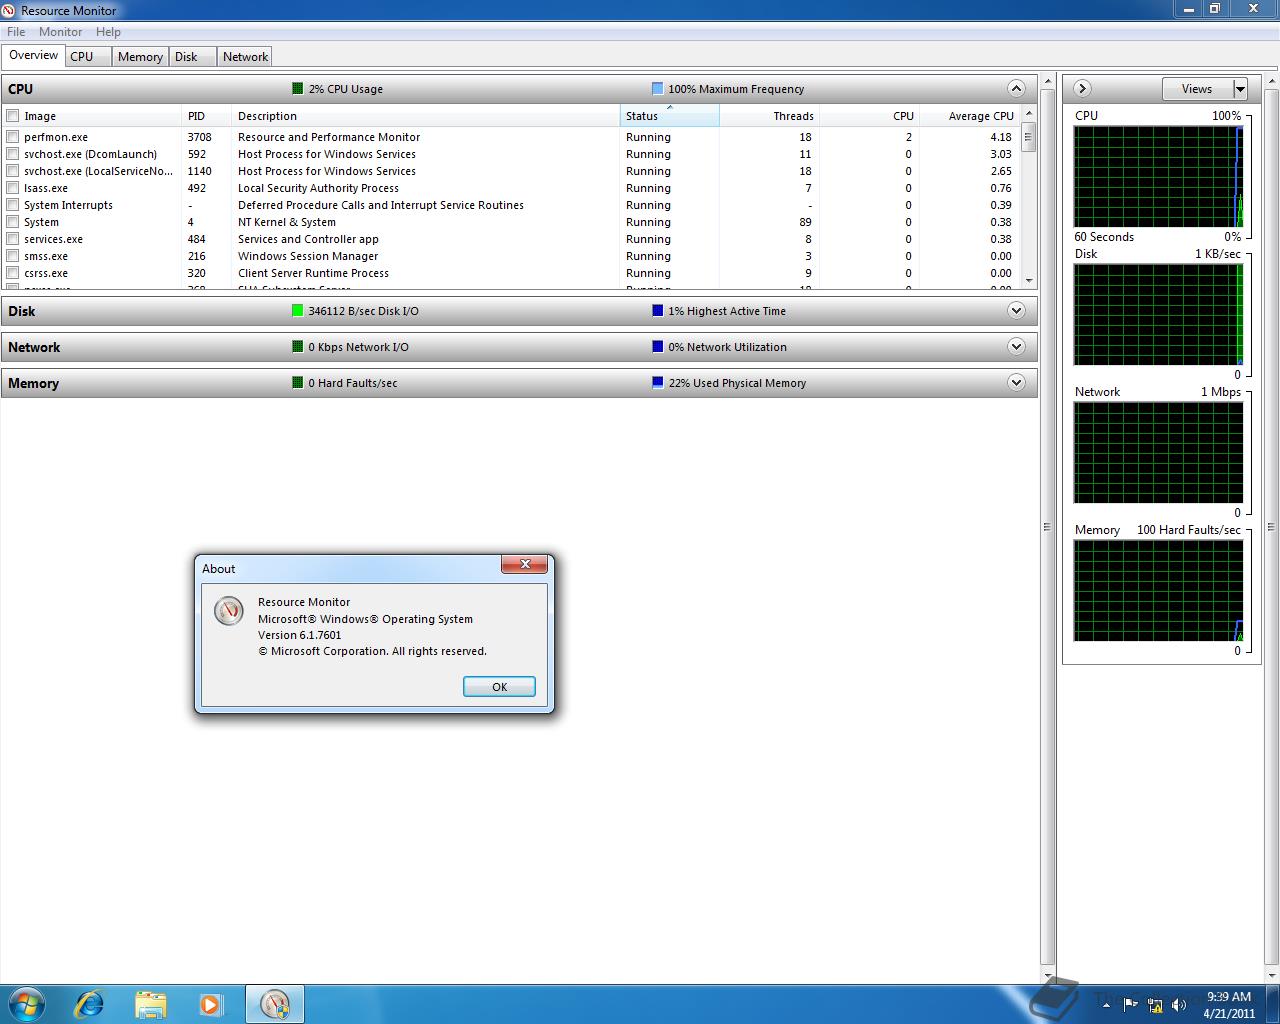Click the blue Maximum Frequency indicator square

tap(657, 88)
